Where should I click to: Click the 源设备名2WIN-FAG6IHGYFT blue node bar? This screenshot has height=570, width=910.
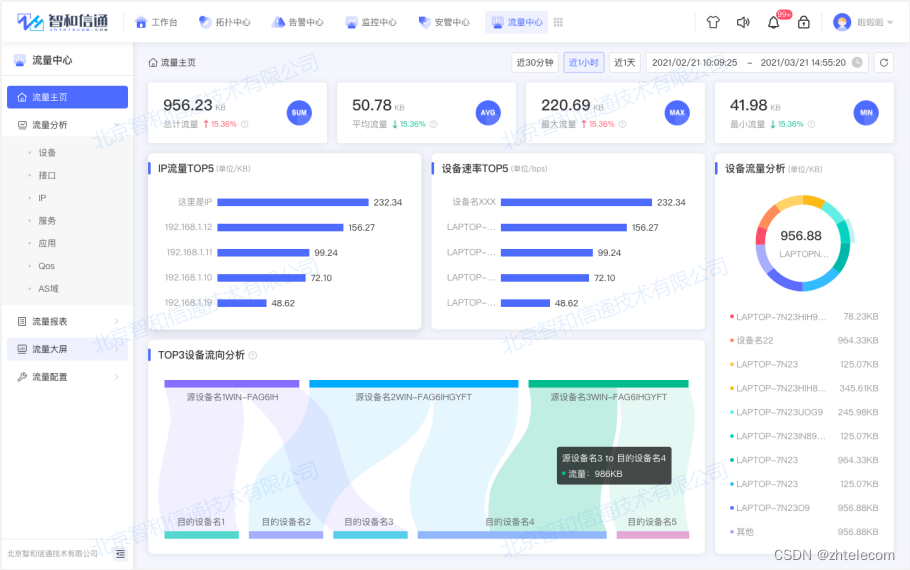(x=414, y=384)
